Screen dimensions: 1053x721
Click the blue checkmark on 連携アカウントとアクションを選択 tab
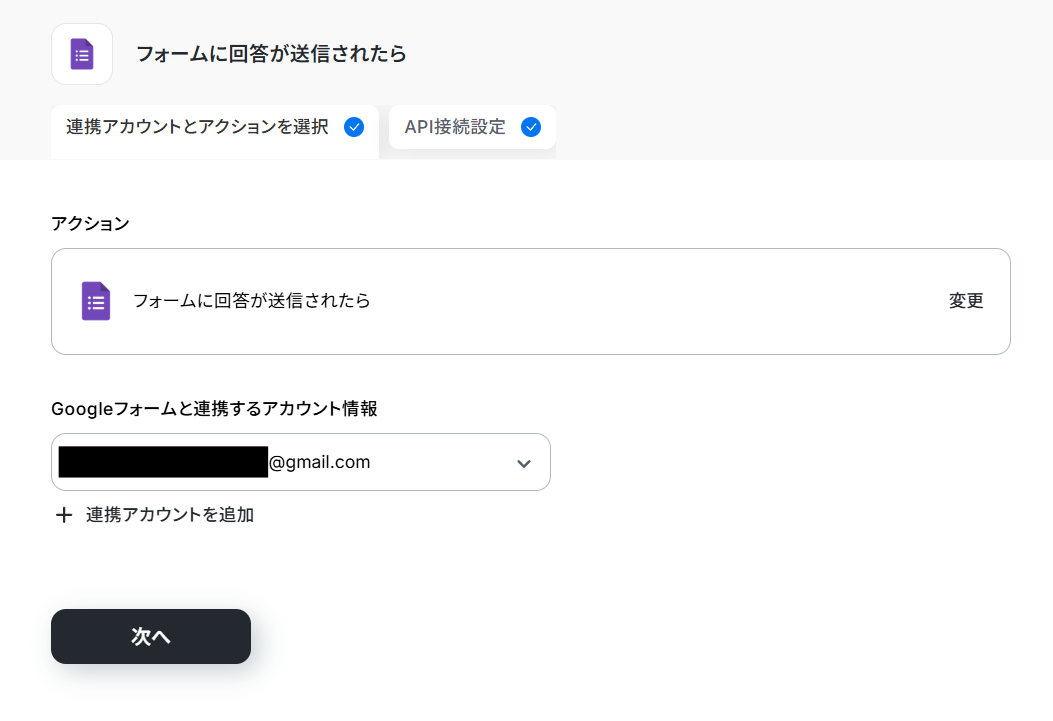[x=353, y=127]
